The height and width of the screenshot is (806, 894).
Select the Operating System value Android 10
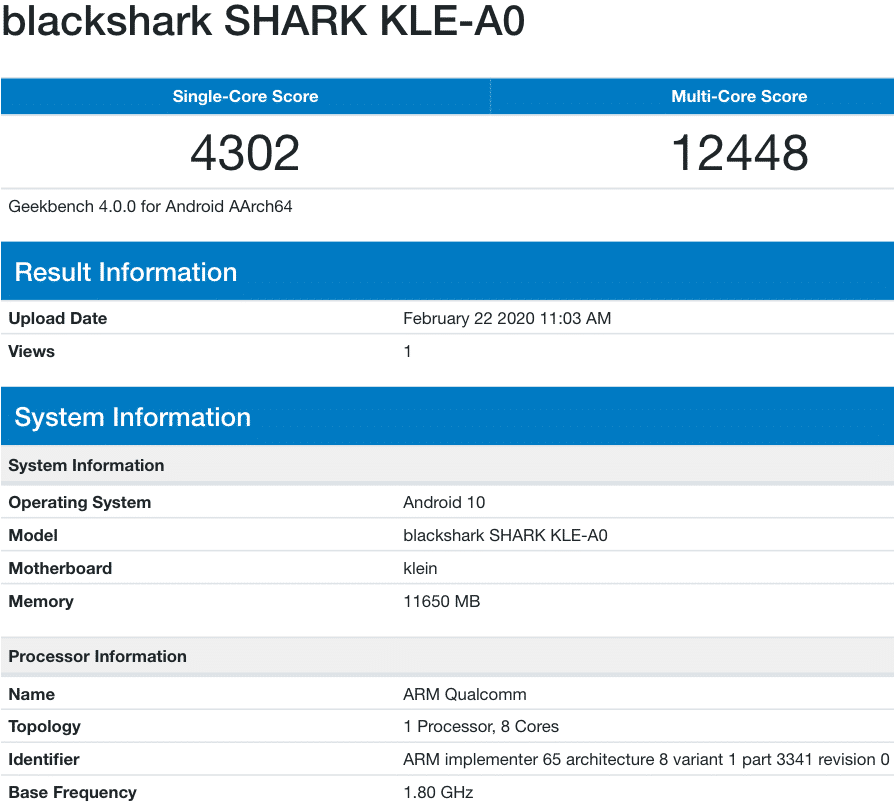(x=441, y=502)
